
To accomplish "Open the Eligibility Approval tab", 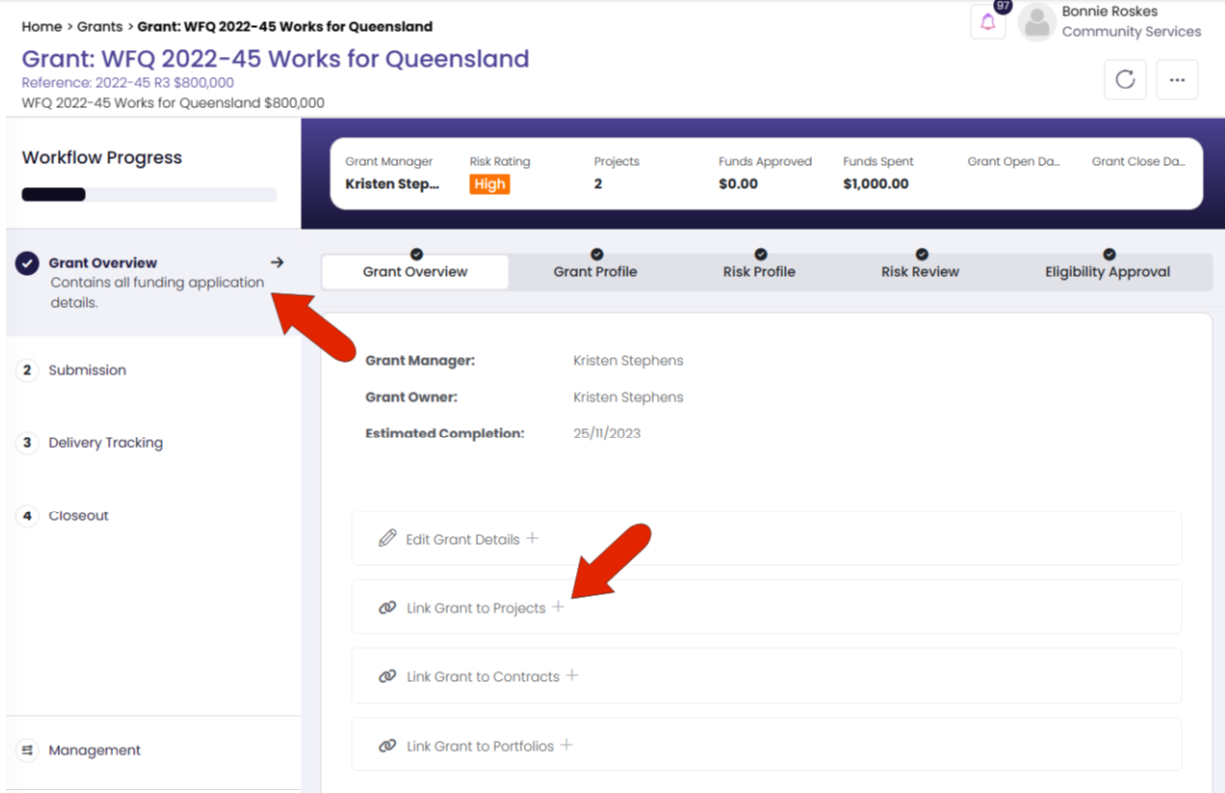I will tap(1107, 272).
